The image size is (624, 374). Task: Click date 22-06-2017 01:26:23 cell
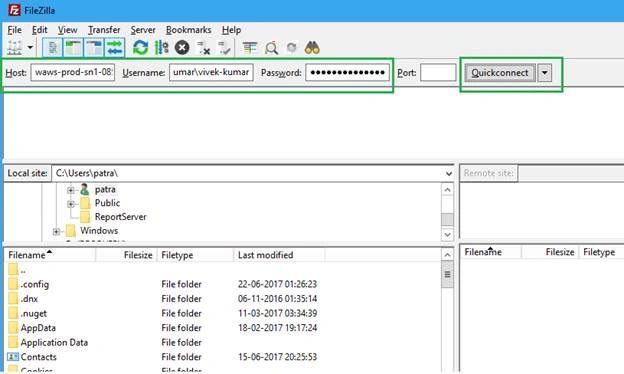click(277, 284)
